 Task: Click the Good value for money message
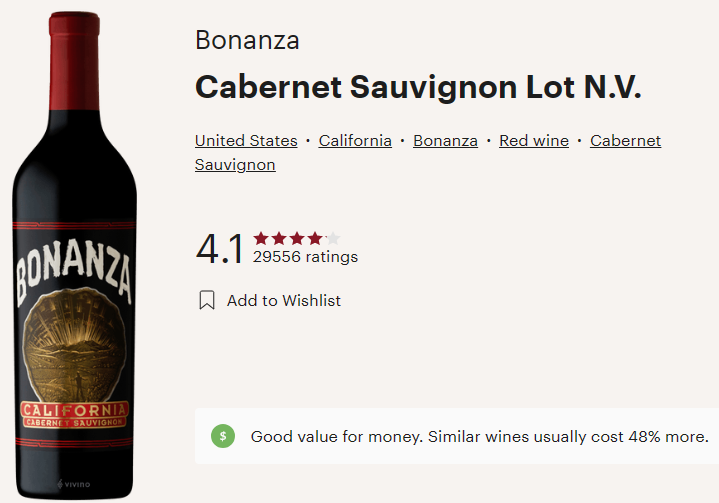(479, 436)
